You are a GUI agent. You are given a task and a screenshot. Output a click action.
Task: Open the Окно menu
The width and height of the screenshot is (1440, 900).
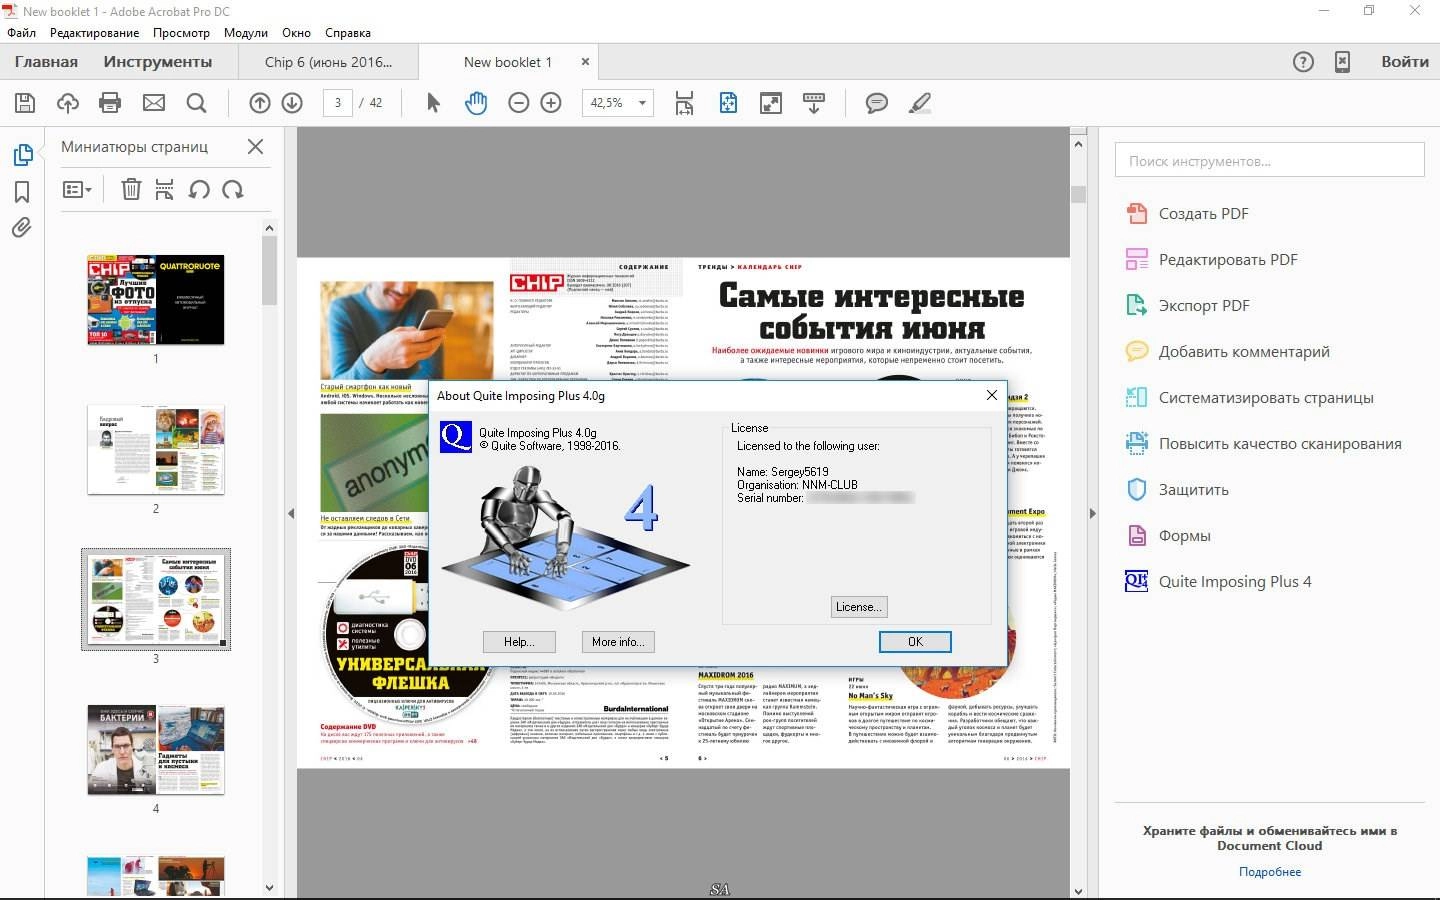click(x=296, y=32)
